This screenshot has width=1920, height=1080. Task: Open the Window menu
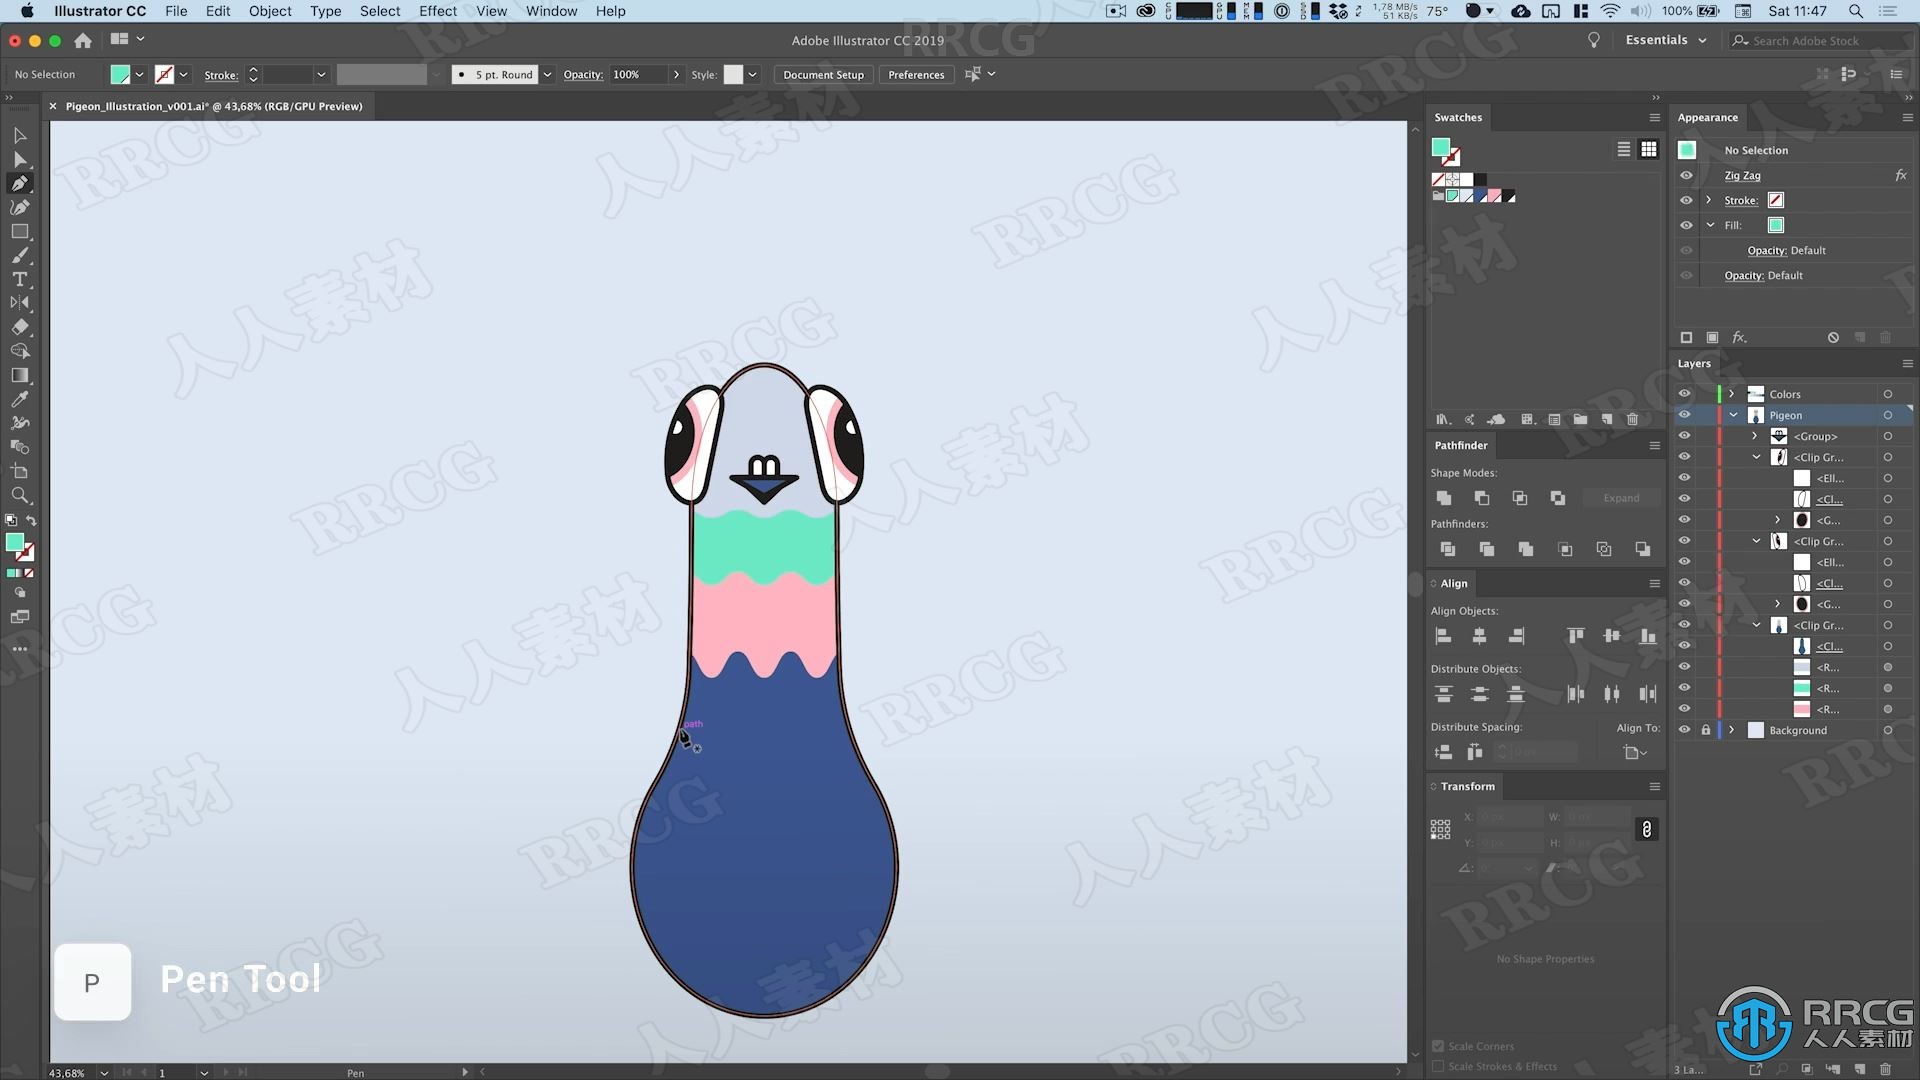[551, 11]
